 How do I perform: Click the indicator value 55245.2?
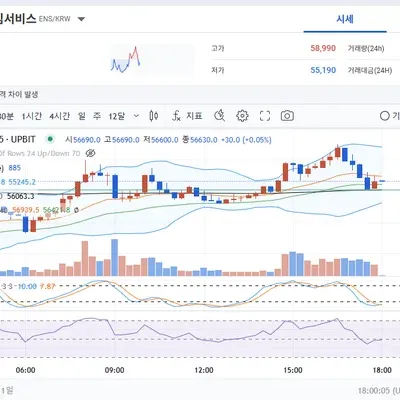pos(22,182)
